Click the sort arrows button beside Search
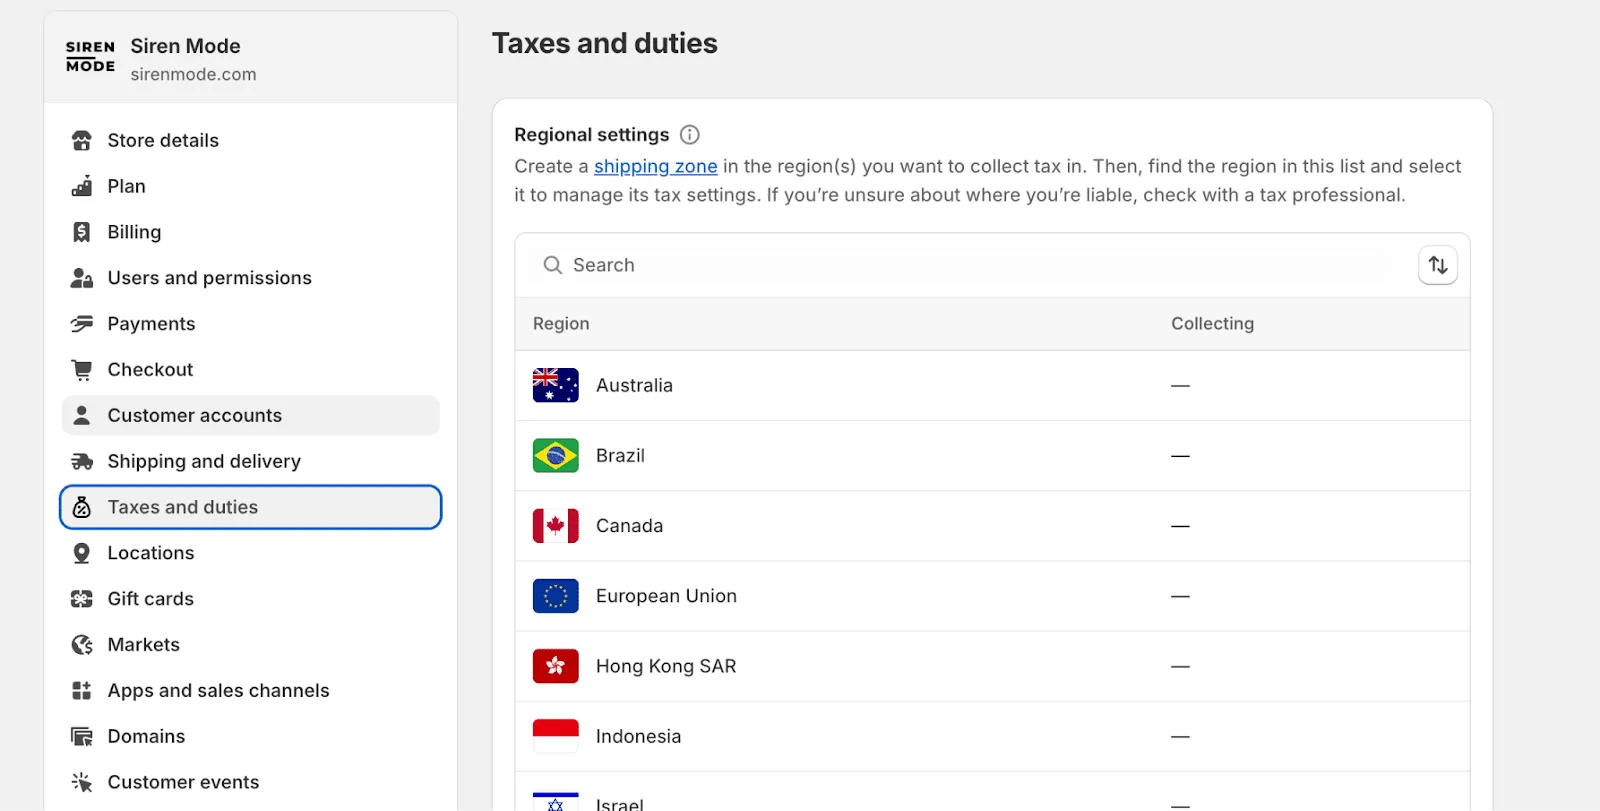 coord(1438,265)
